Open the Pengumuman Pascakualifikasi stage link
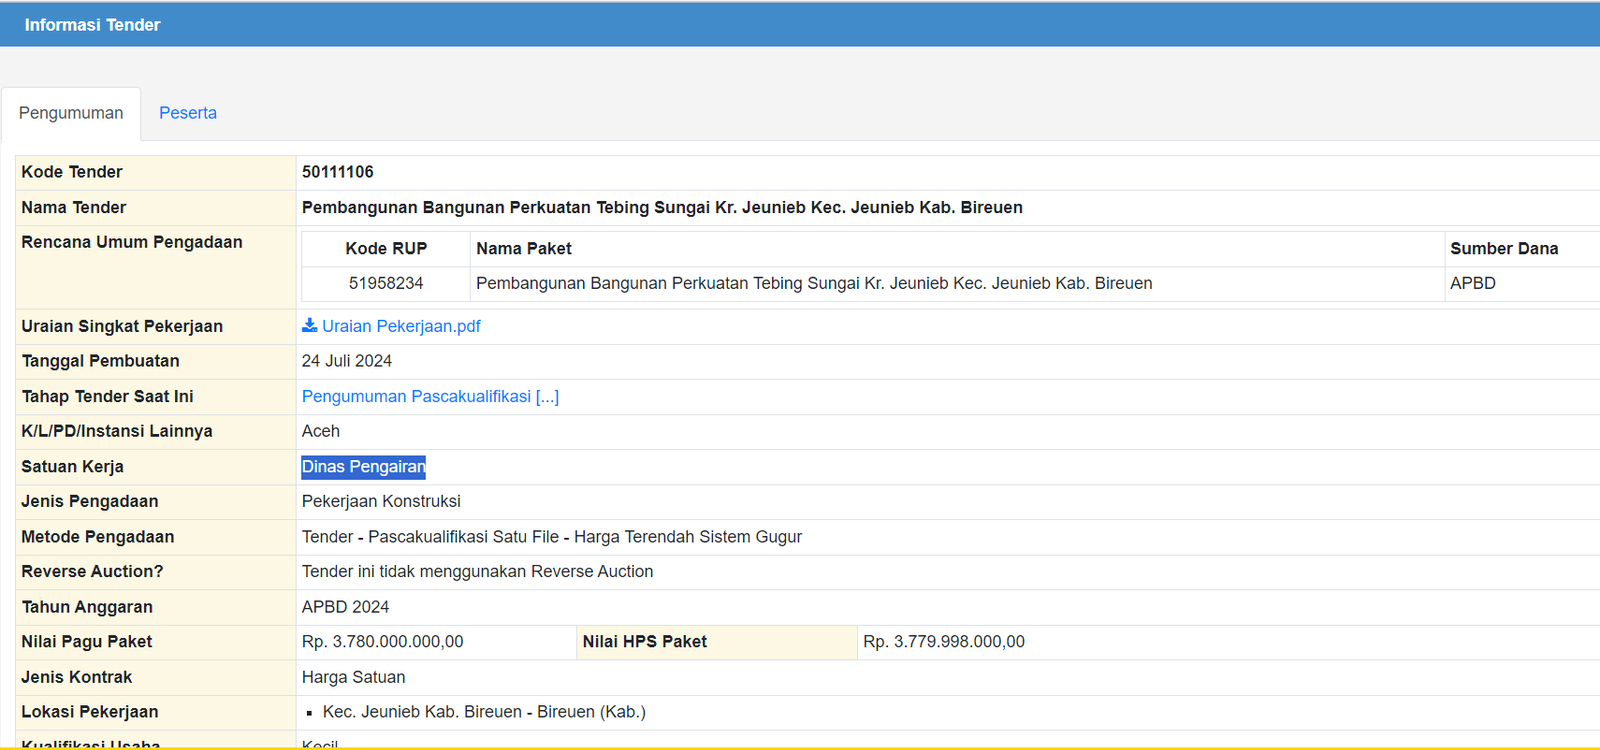 pos(430,396)
